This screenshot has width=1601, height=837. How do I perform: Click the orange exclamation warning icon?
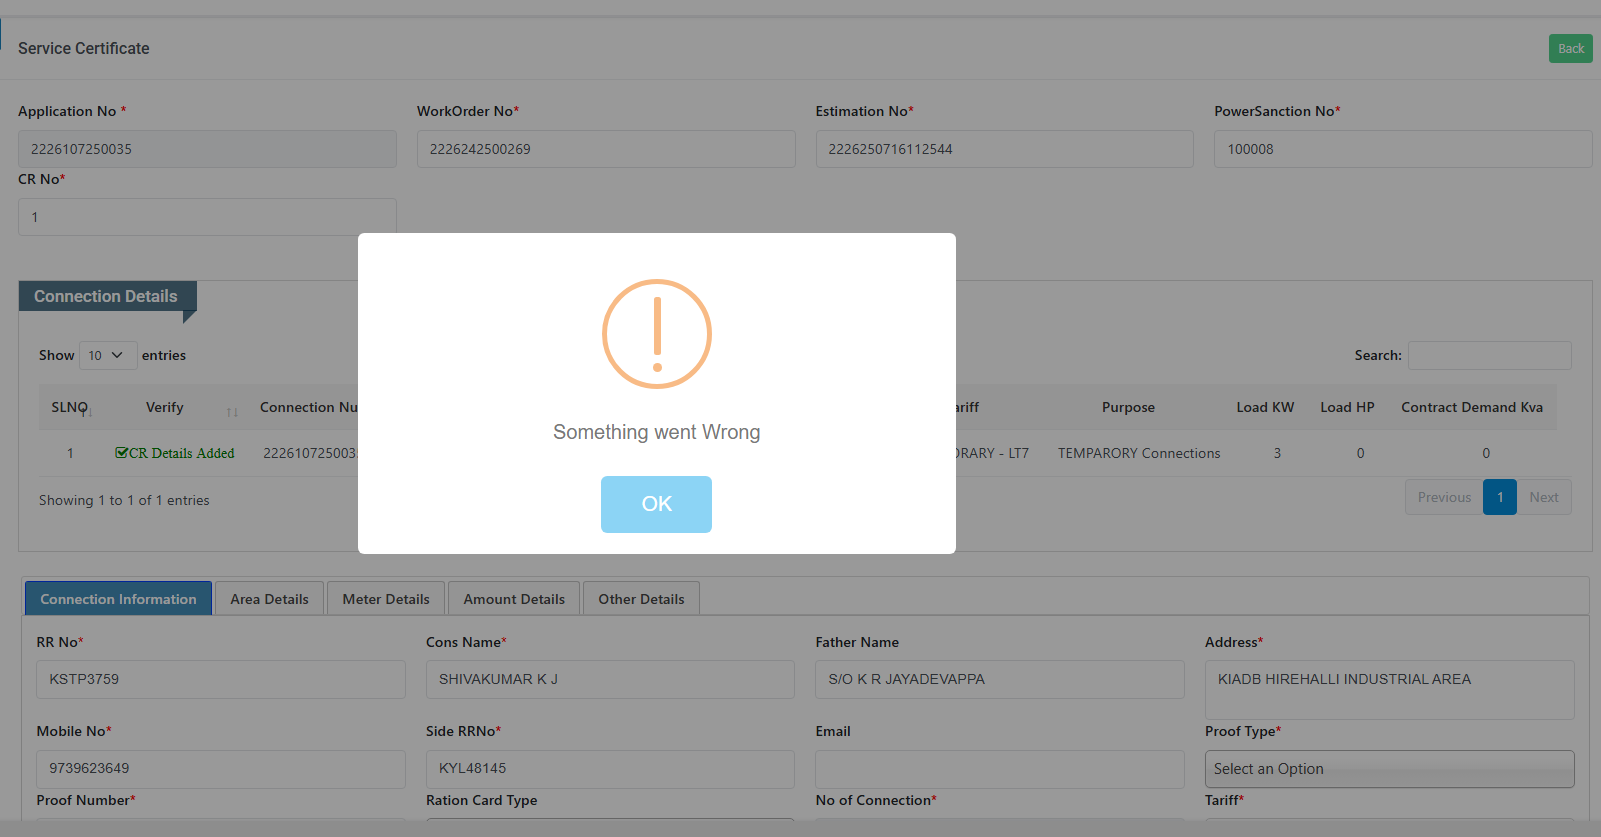pos(656,334)
